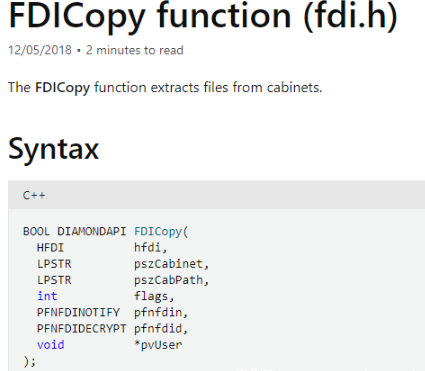Click the date "12/05/2018"
Image resolution: width=425 pixels, height=371 pixels.
[x=40, y=50]
